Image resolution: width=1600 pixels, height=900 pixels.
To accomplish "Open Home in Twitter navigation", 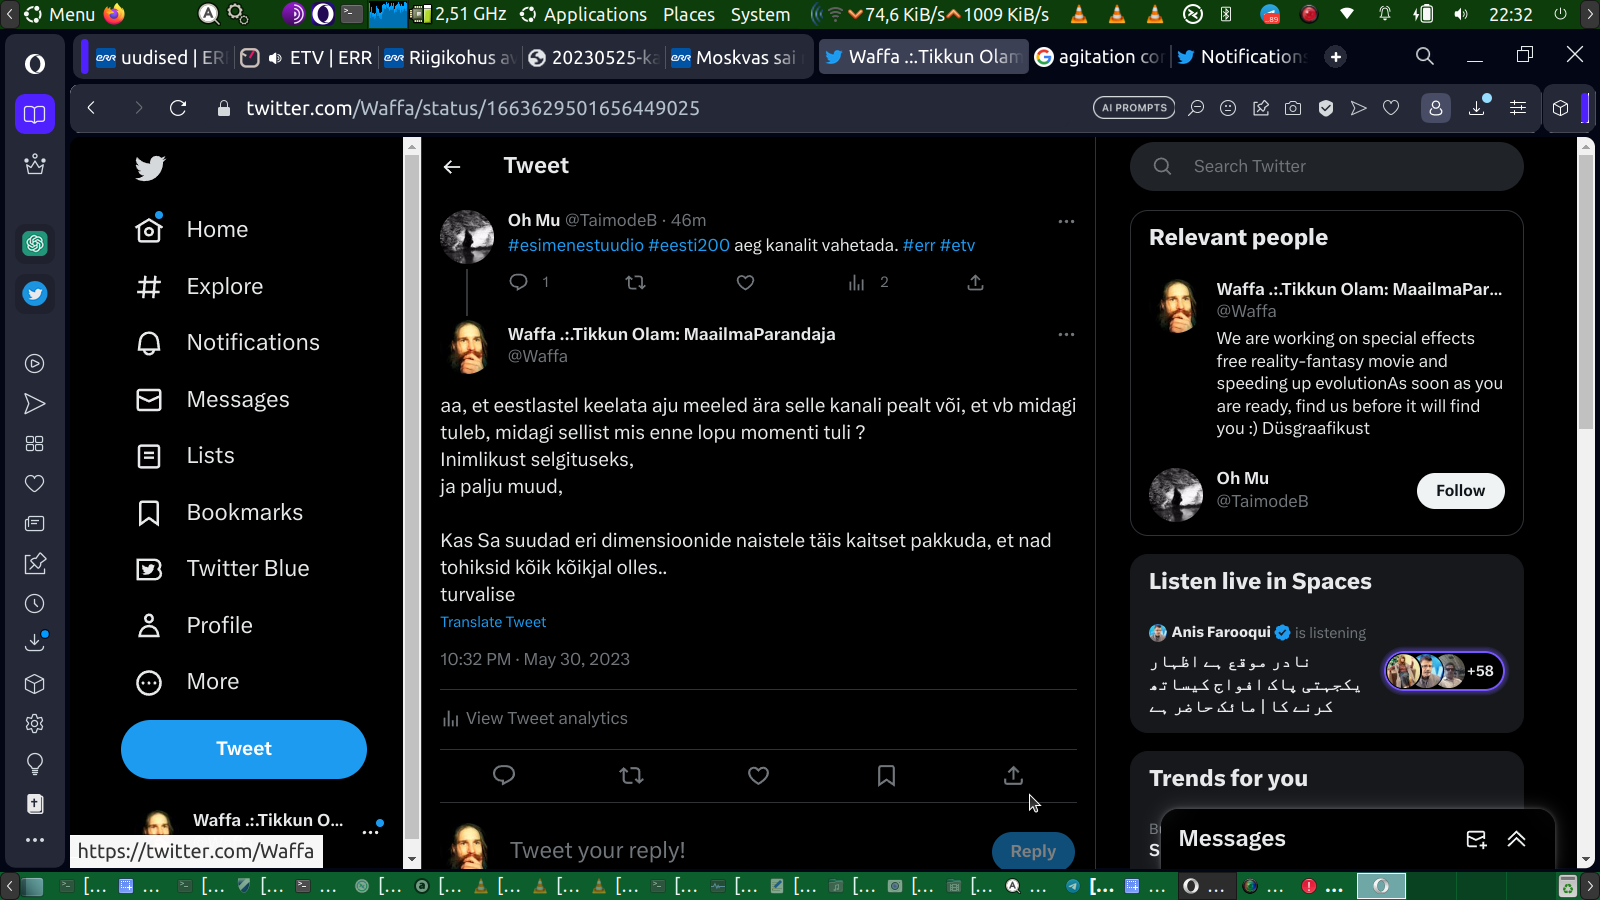I will [x=192, y=229].
